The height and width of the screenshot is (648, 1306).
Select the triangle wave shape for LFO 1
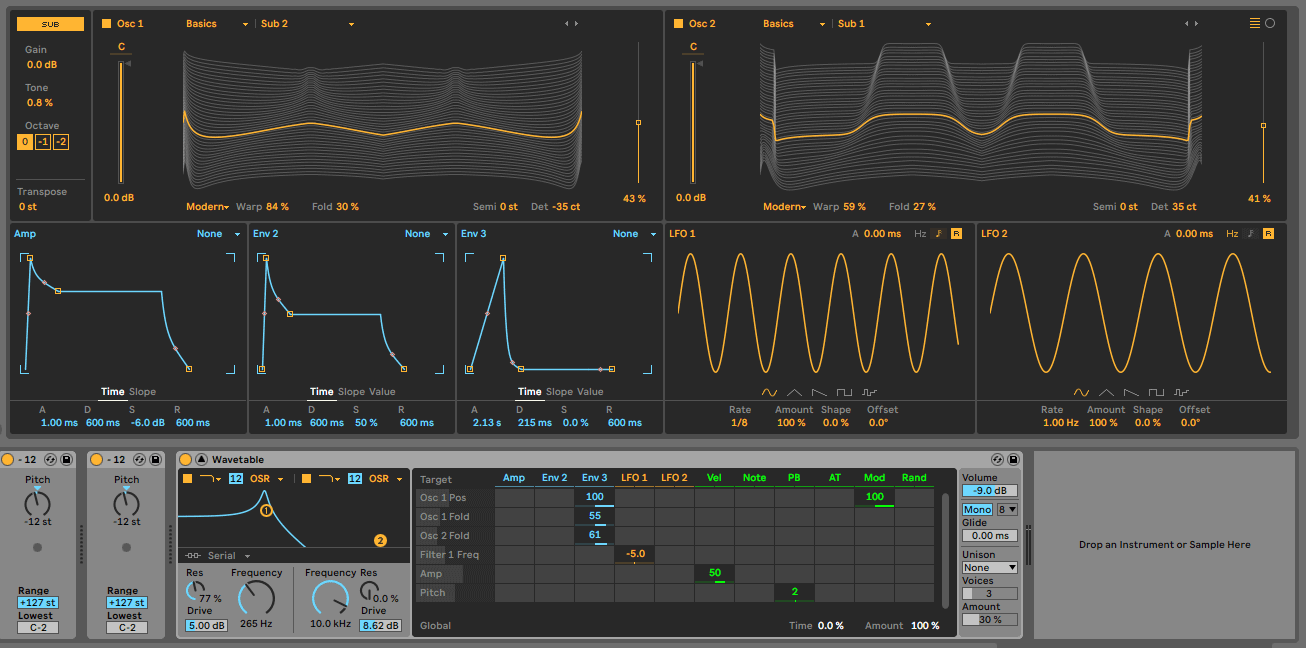pyautogui.click(x=794, y=392)
